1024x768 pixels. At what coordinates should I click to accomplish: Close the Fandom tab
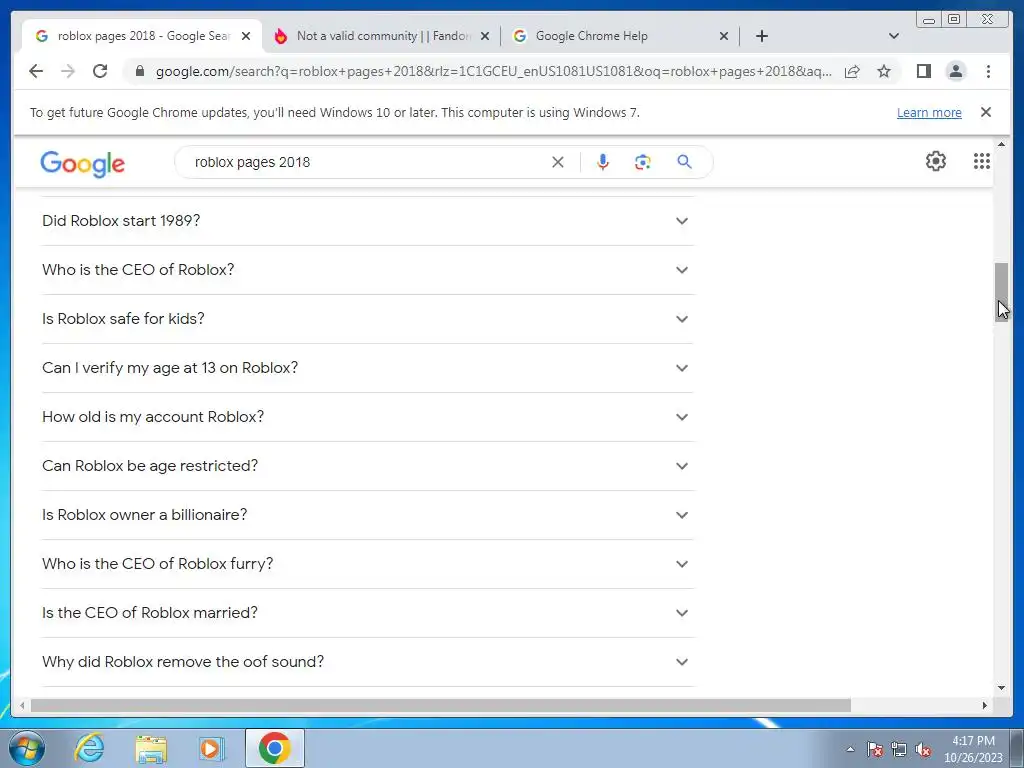[x=485, y=37]
